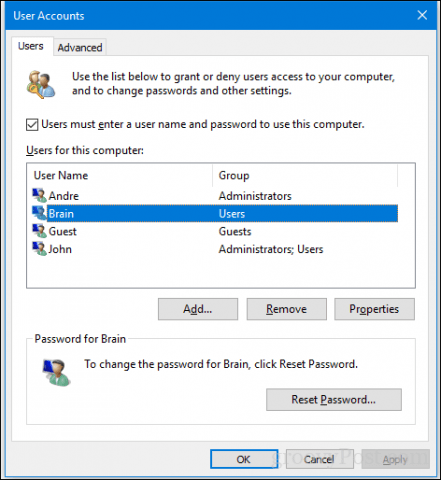Open the Add user dialog

click(198, 309)
